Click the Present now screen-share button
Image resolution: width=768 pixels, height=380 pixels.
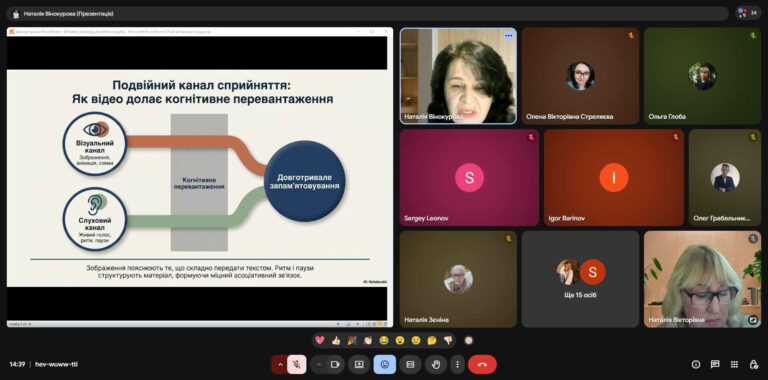359,364
